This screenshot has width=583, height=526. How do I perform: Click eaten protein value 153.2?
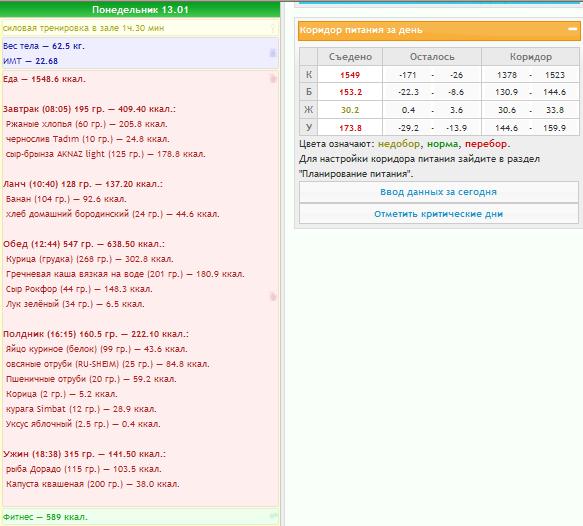click(350, 92)
